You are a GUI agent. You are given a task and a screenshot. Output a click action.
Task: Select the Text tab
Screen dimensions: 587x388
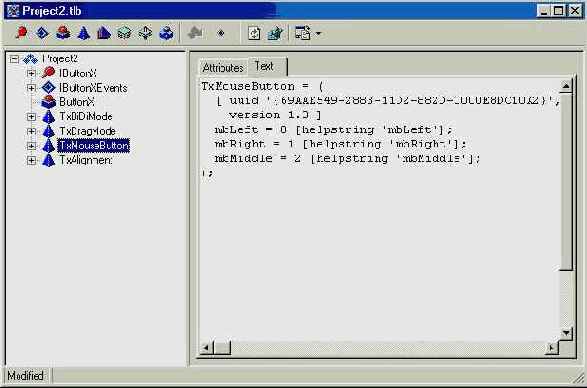pos(264,66)
